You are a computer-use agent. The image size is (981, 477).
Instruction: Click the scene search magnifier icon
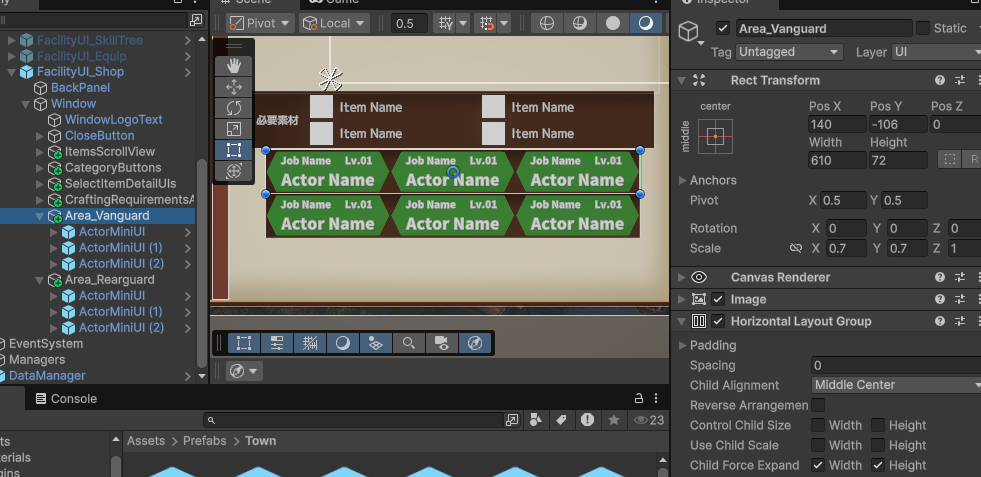(x=408, y=343)
